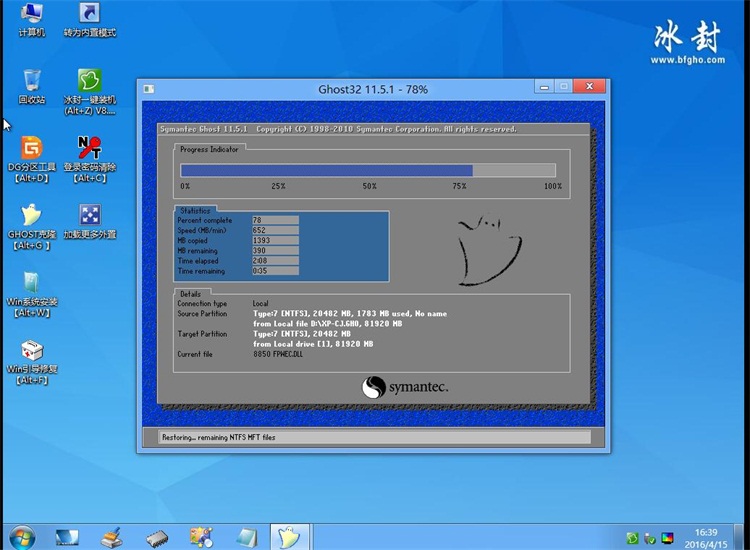The image size is (750, 550).
Task: Click the Restoring remaining NTFS MFT files status
Action: (219, 437)
